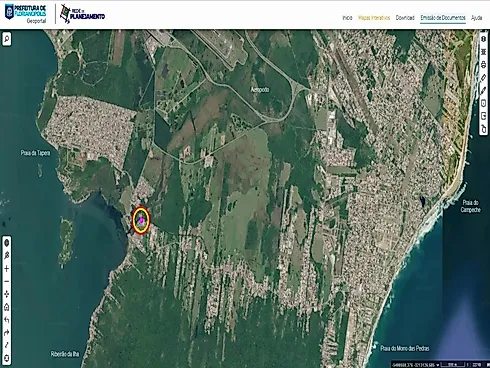Select the pencil draw tool
Screen dimensions: 490x368
[484, 90]
